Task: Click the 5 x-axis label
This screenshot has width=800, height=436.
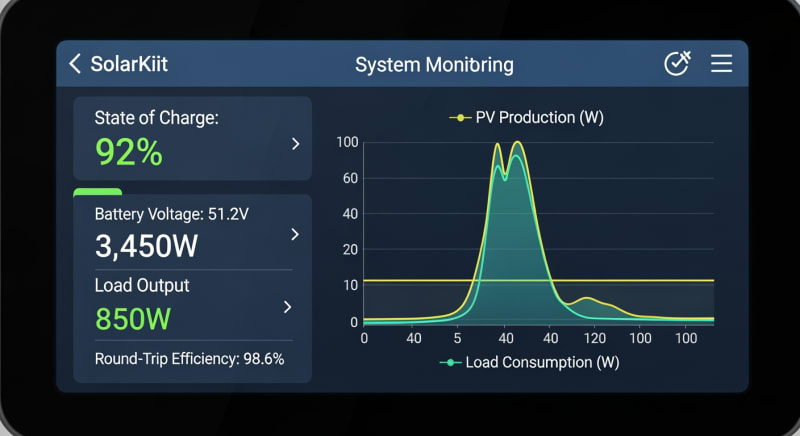Action: point(458,338)
